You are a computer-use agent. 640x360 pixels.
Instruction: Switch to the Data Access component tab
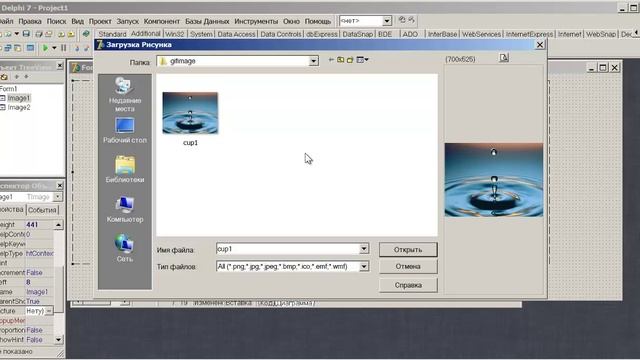[236, 34]
